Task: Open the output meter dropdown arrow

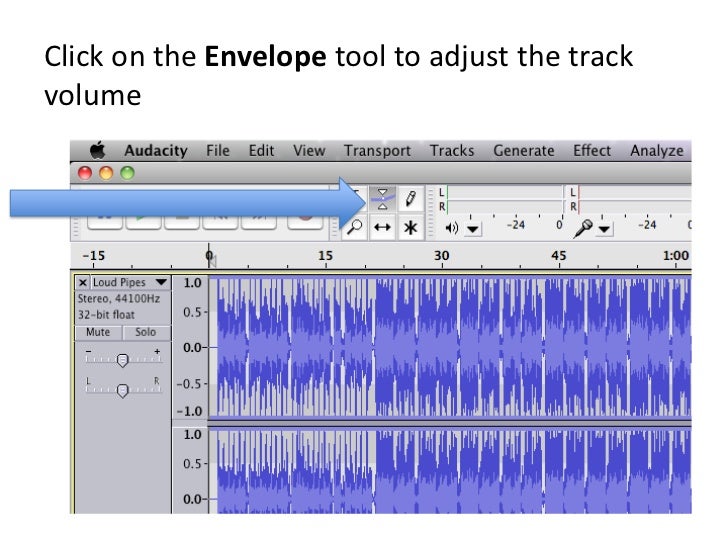Action: pyautogui.click(x=473, y=229)
